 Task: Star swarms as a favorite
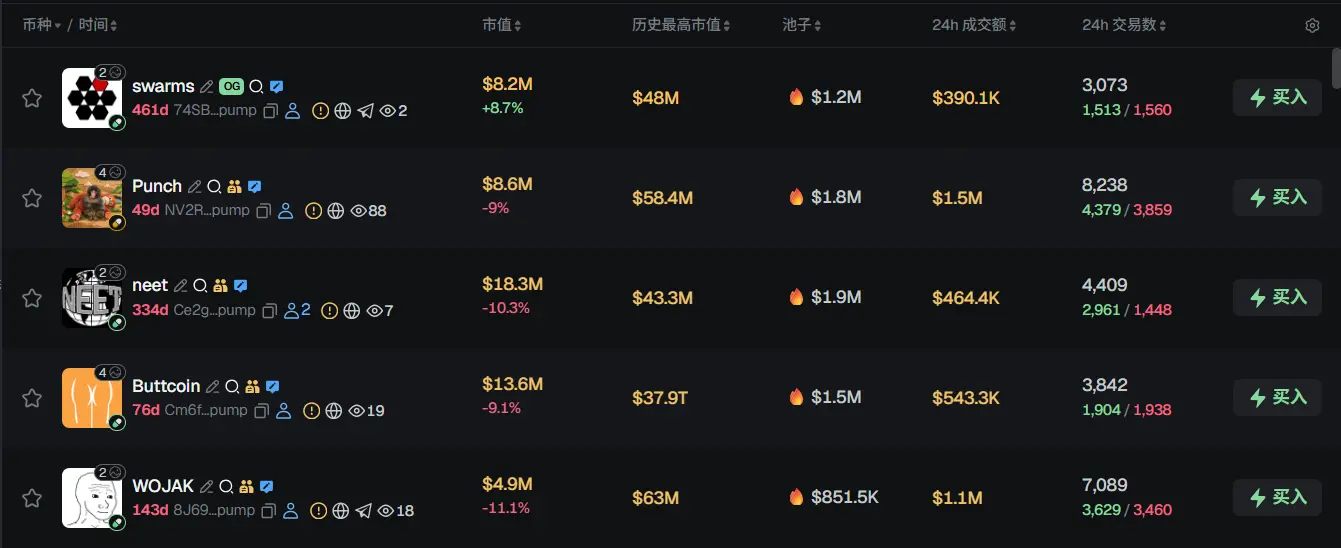pos(32,98)
